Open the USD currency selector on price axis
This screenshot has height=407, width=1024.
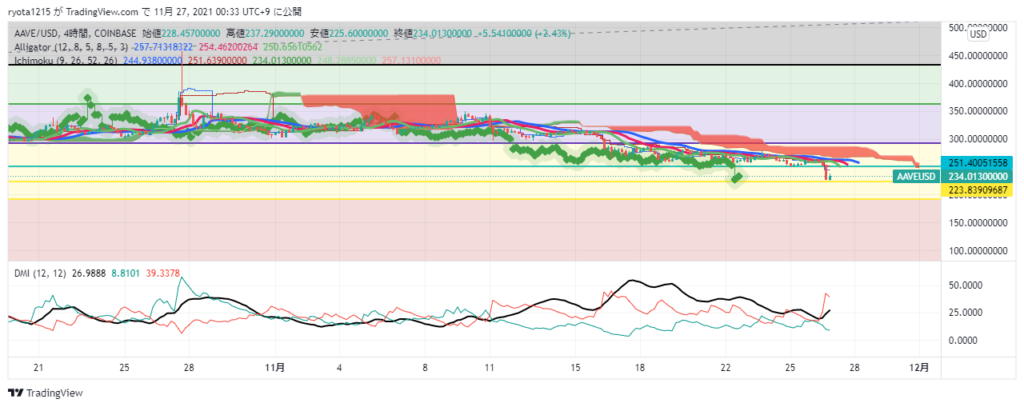(x=979, y=35)
